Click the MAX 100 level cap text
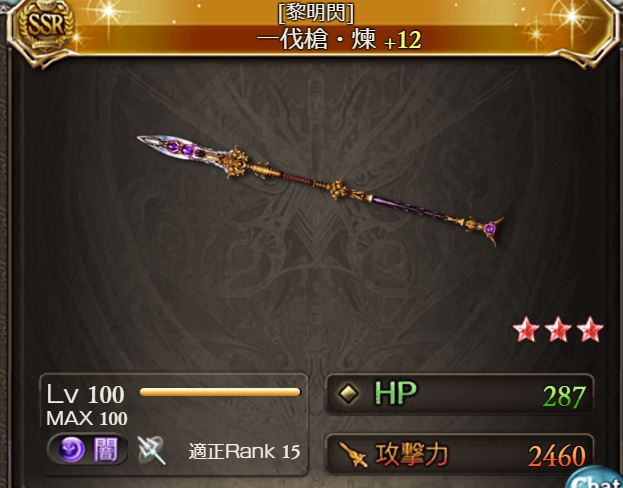This screenshot has height=488, width=623. pyautogui.click(x=87, y=418)
